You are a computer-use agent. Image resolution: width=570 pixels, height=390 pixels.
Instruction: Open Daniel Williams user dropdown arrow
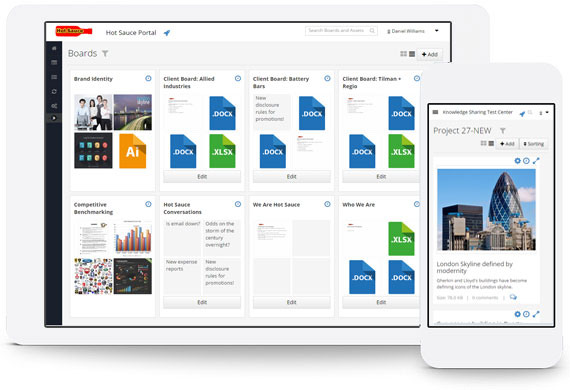[x=437, y=31]
